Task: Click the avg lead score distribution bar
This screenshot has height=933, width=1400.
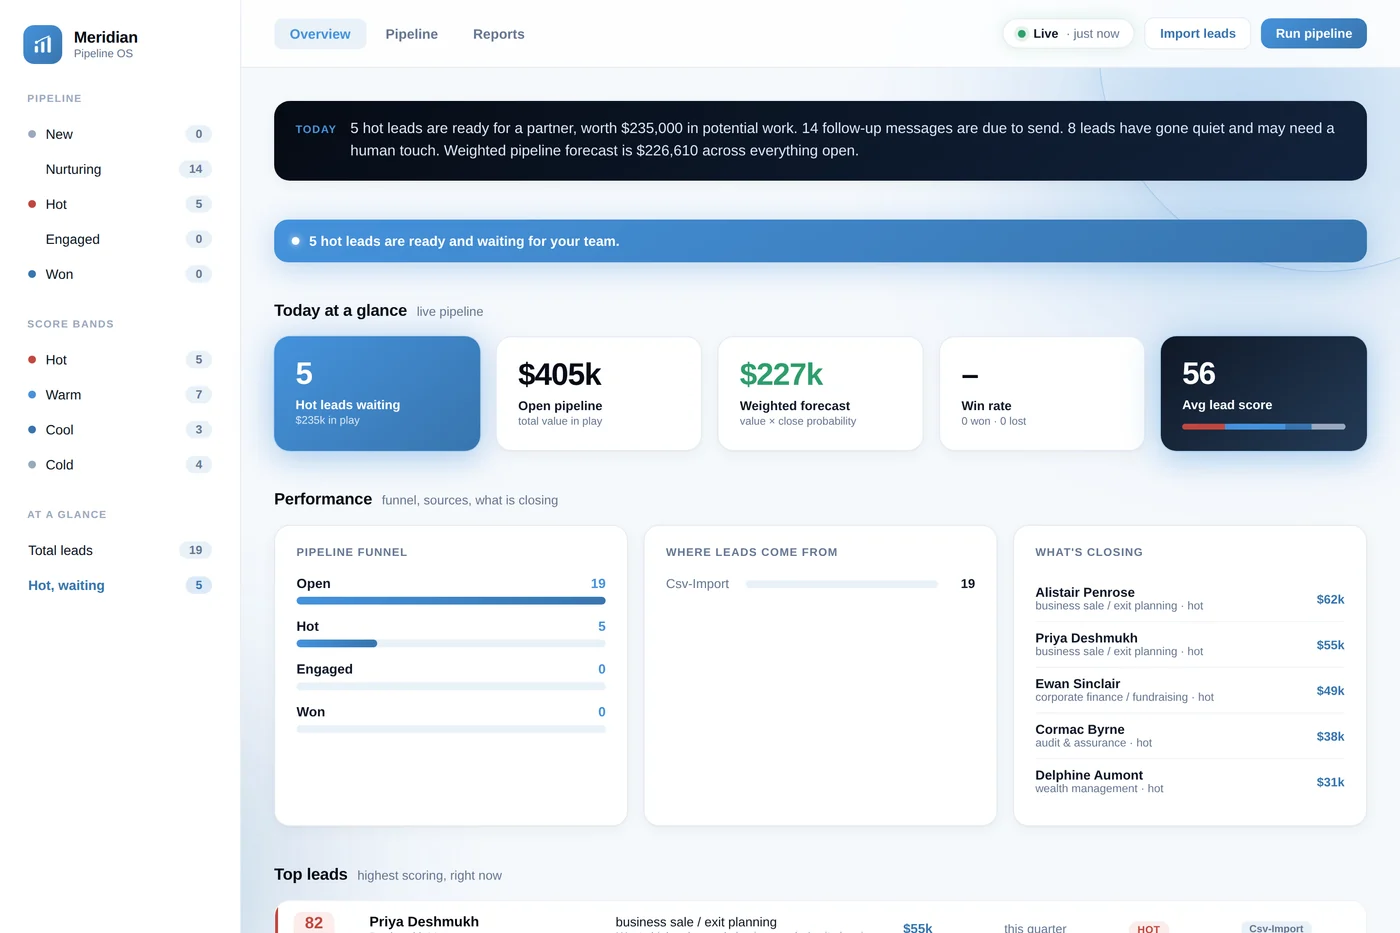Action: point(1263,426)
